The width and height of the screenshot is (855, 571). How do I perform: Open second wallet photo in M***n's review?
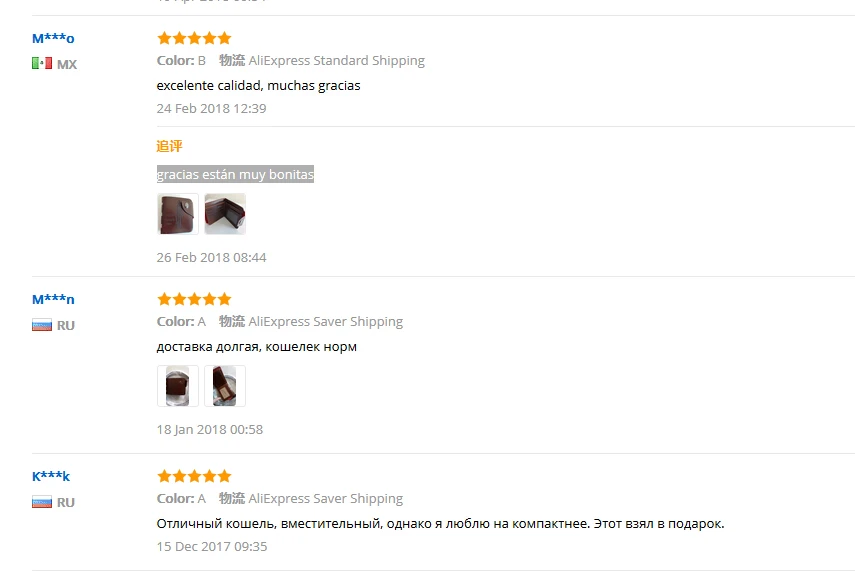tap(225, 386)
